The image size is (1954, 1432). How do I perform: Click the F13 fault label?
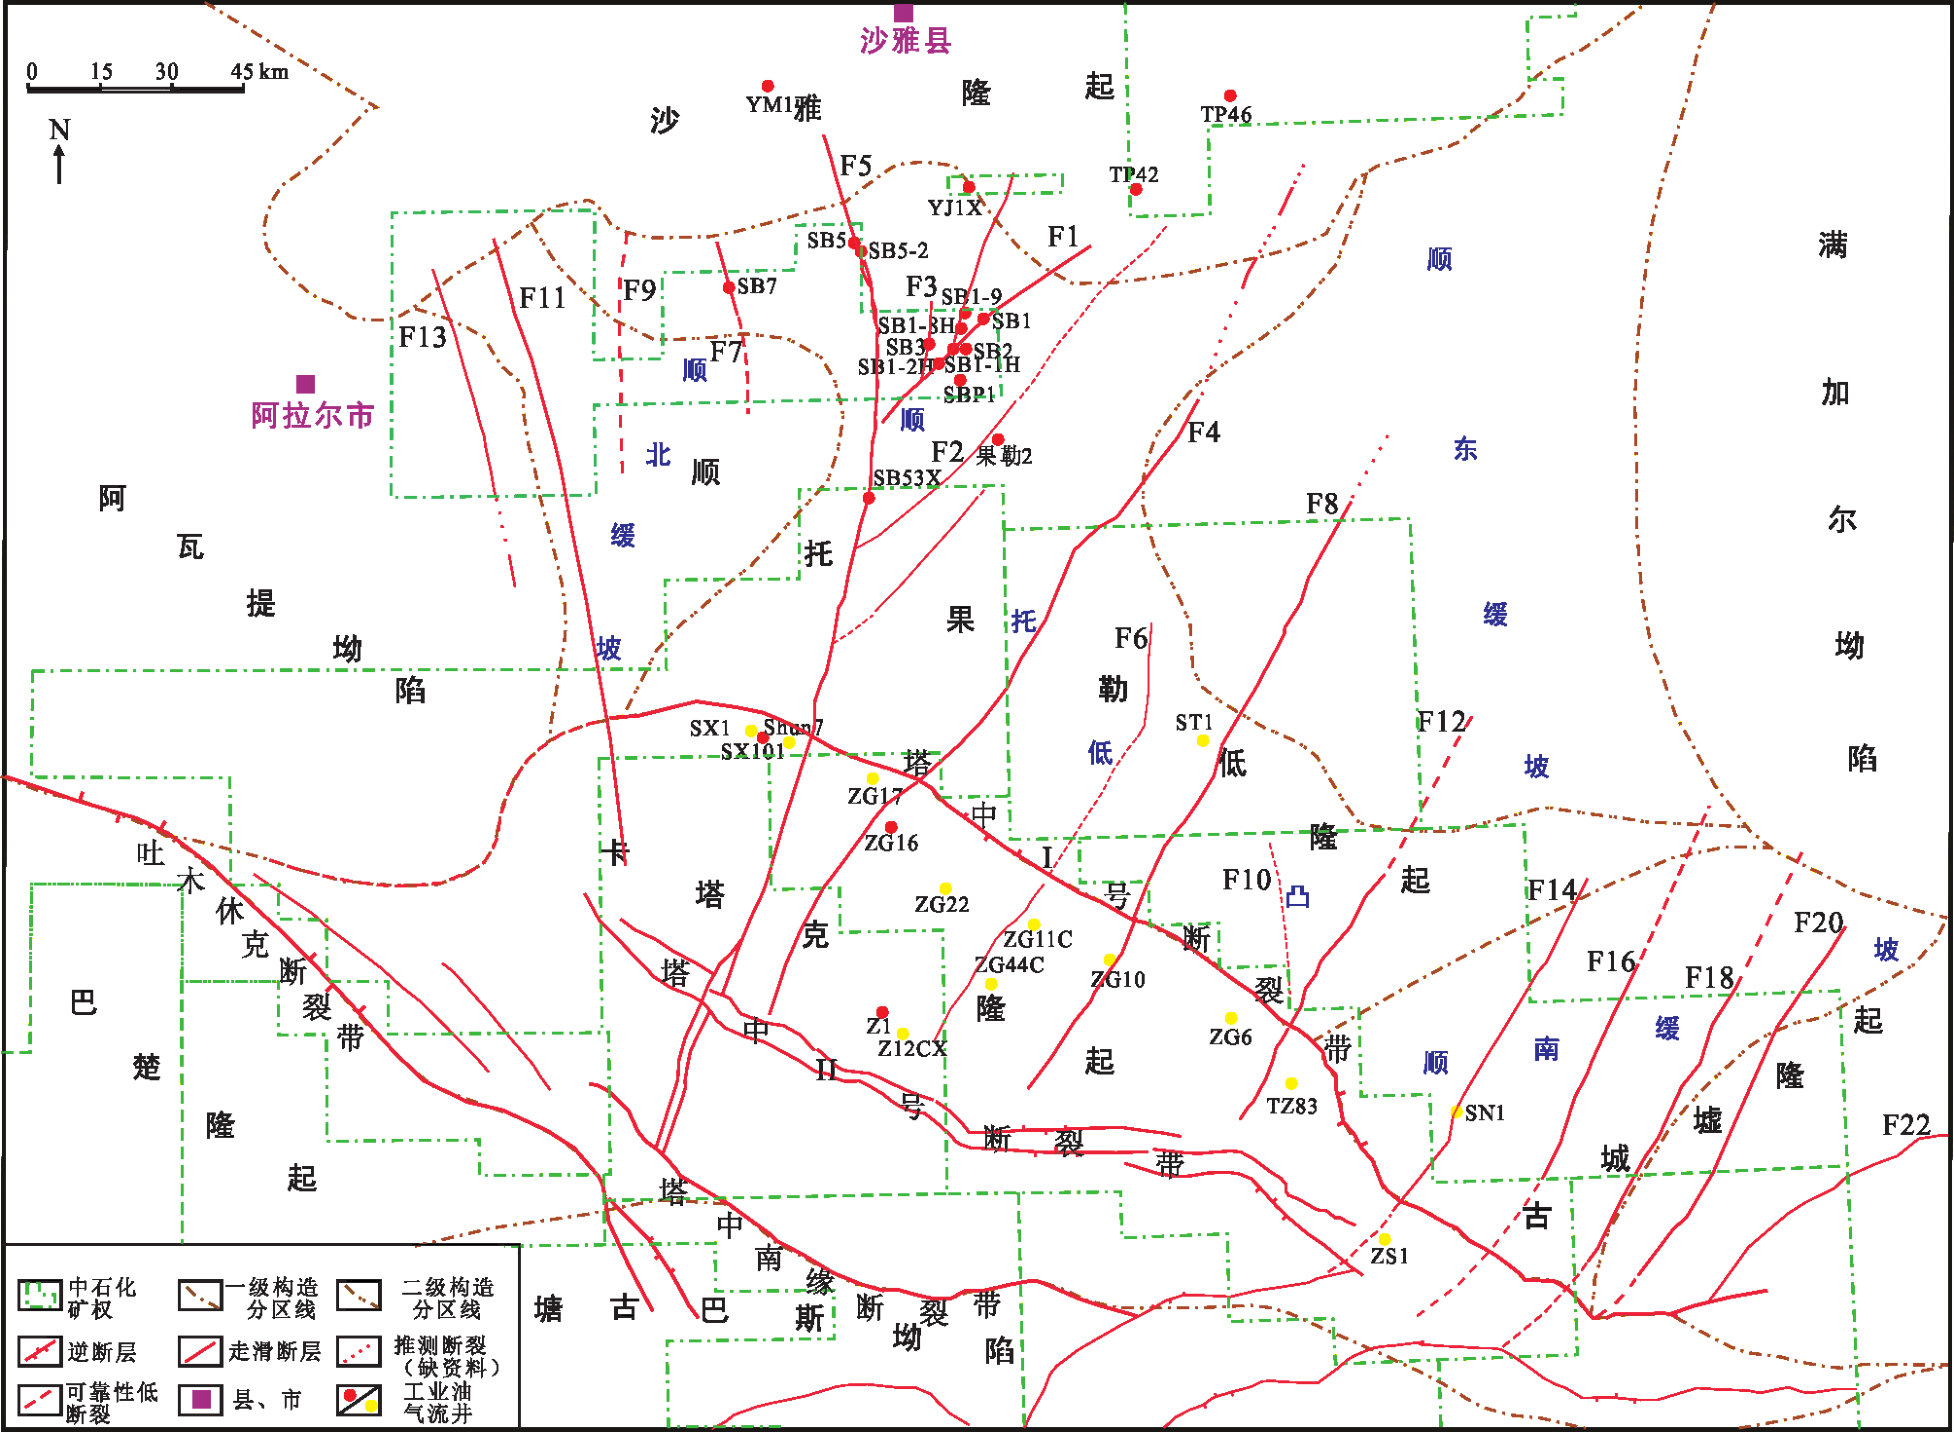423,337
